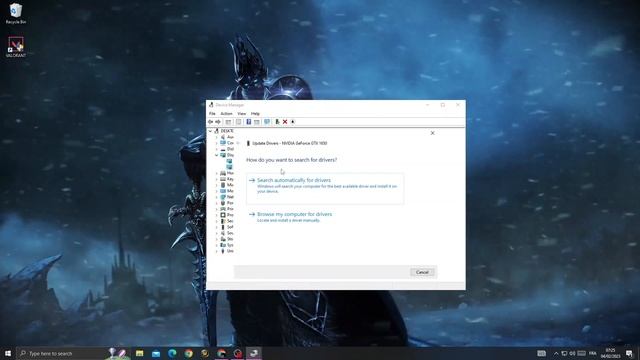The height and width of the screenshot is (360, 640).
Task: Show hidden system tray icons chevron
Action: click(x=556, y=353)
